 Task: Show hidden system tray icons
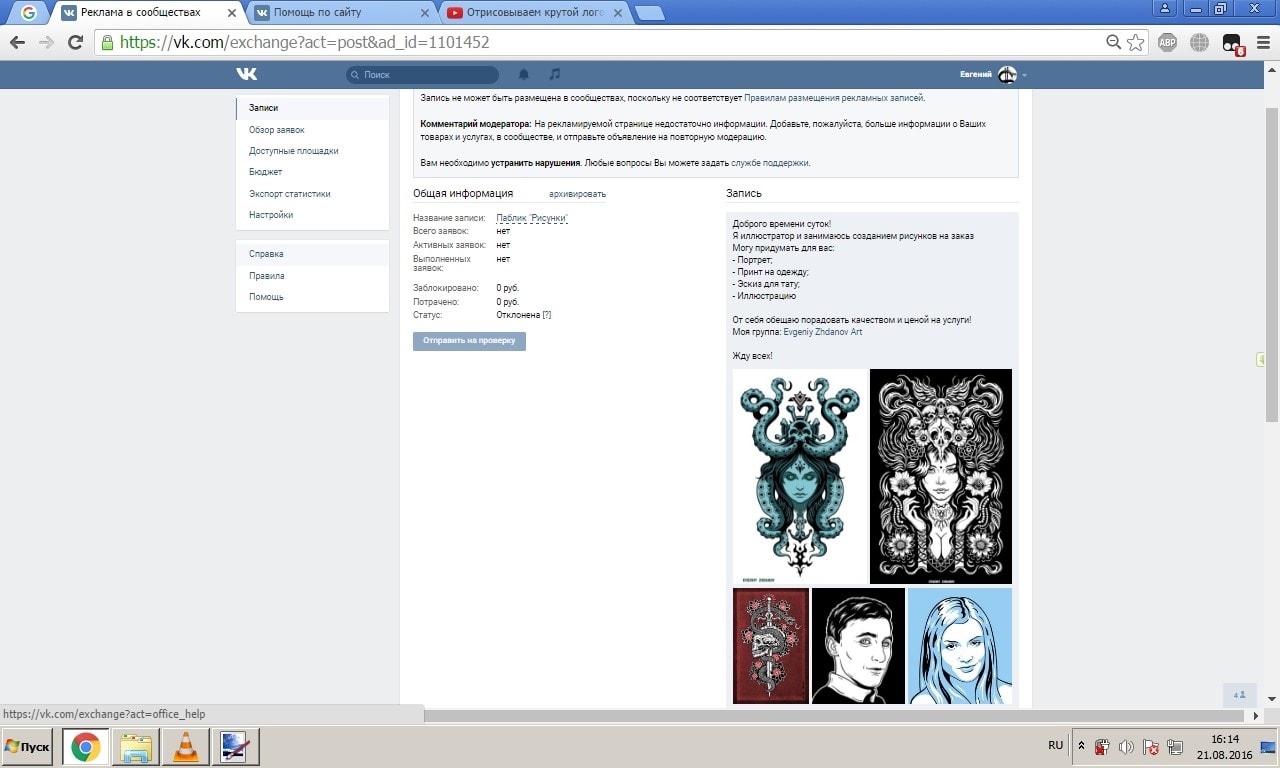click(x=1081, y=746)
